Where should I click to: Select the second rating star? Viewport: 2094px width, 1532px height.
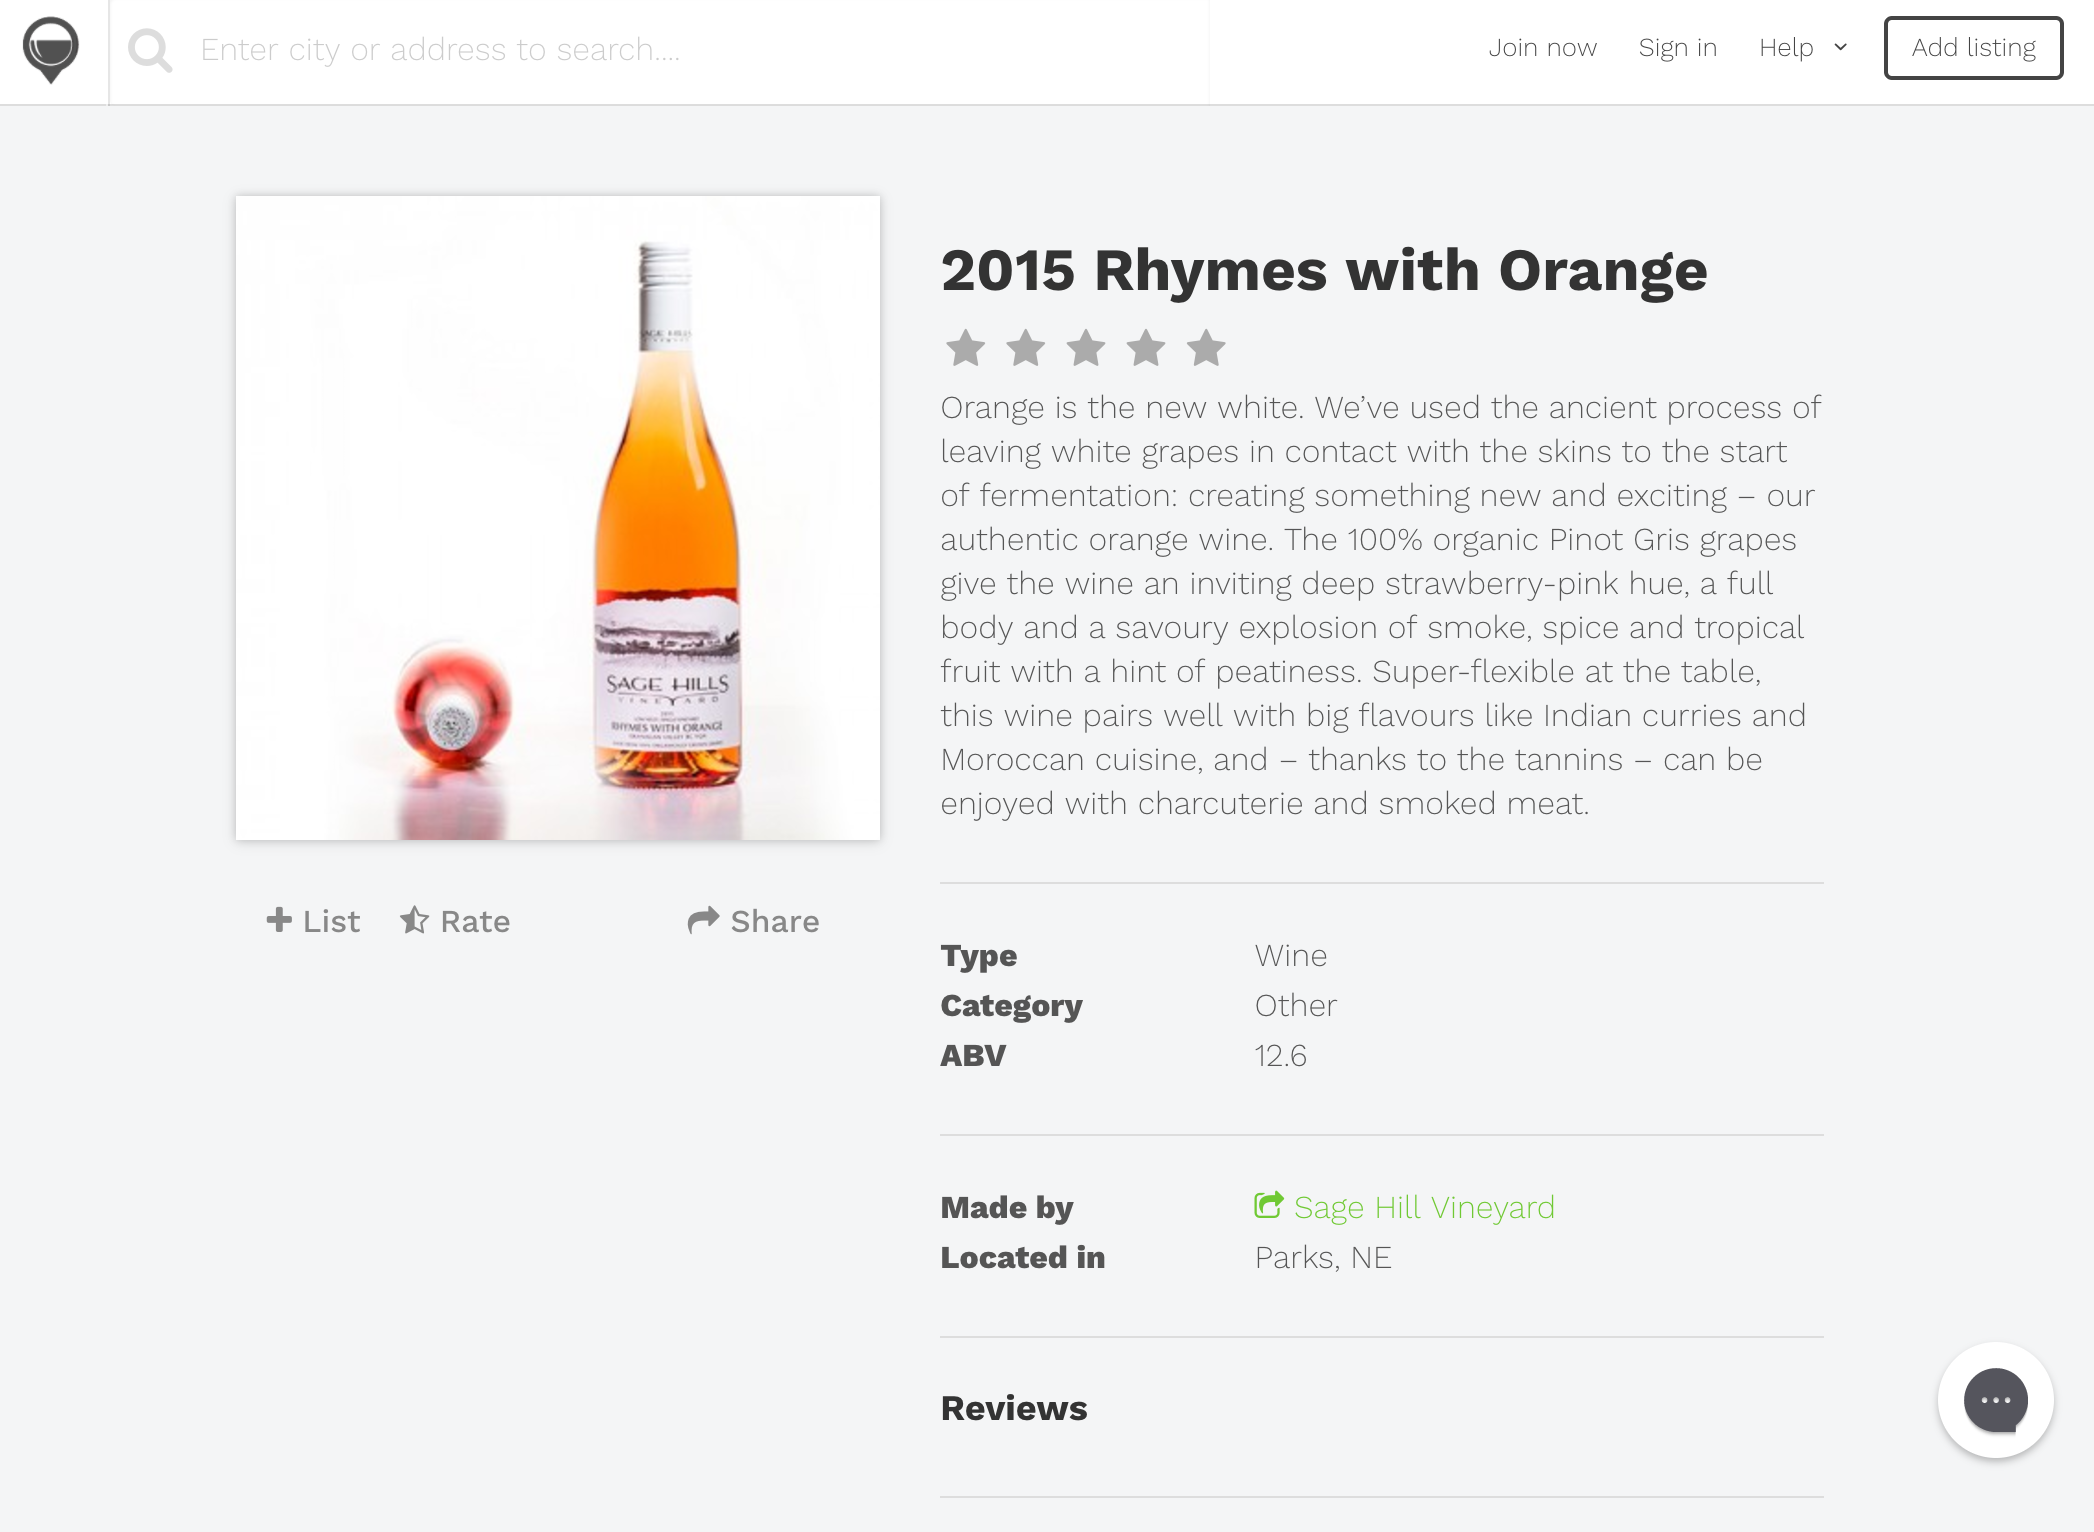click(1026, 348)
